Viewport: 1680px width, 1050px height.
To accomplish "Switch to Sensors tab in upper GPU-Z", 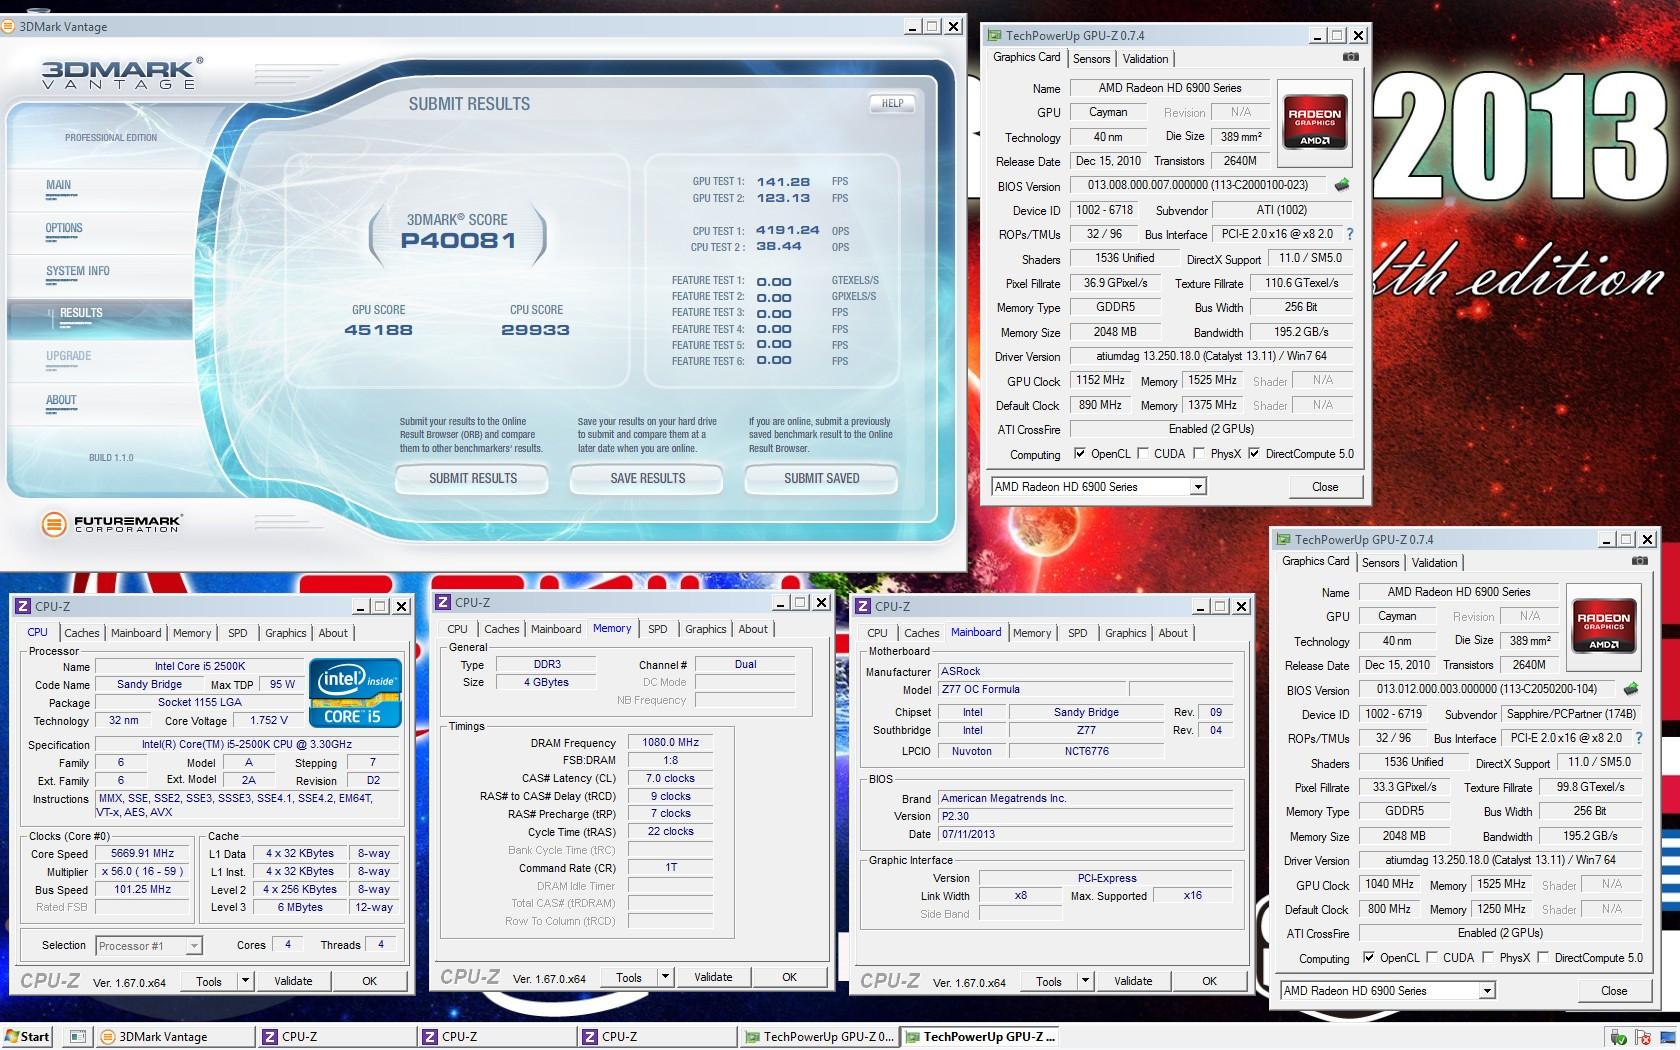I will 1091,59.
